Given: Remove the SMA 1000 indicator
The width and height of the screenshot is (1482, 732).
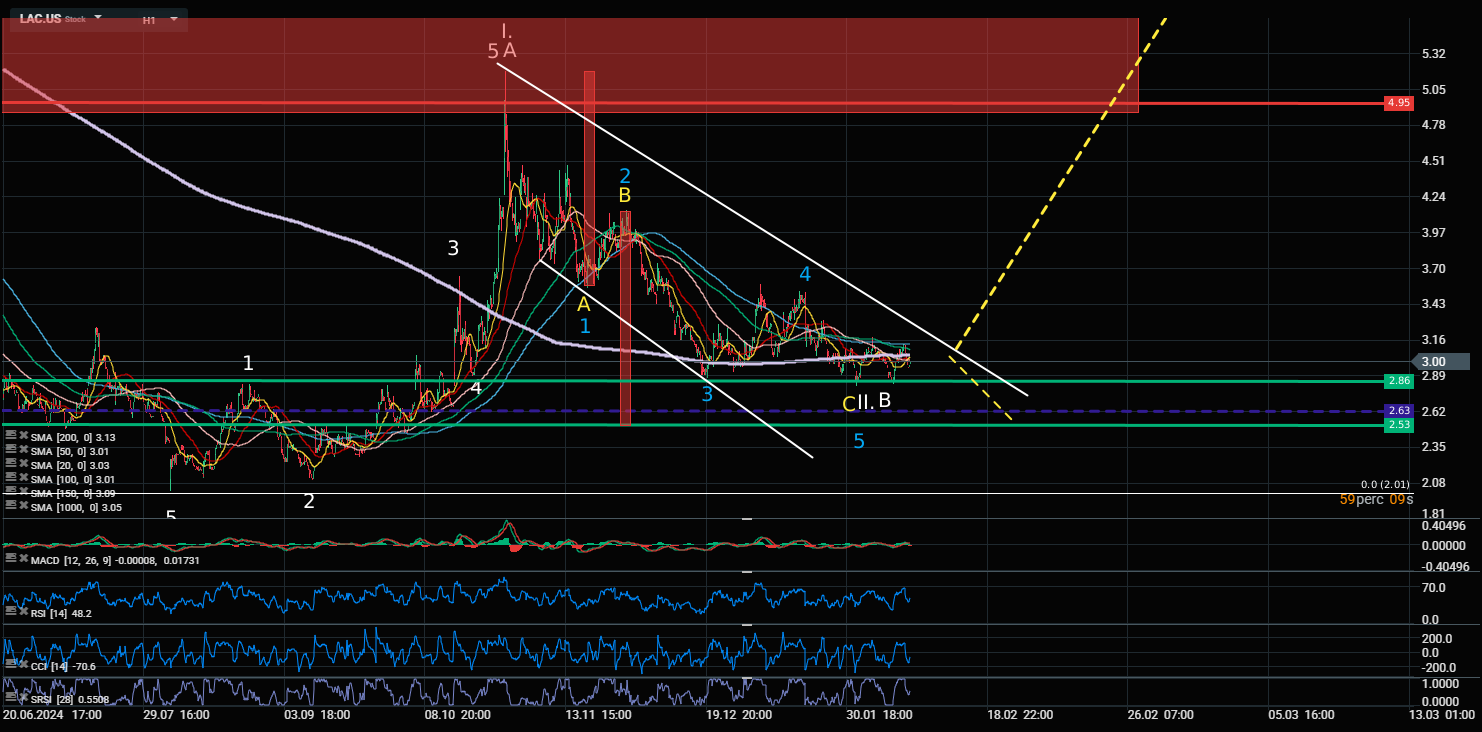Looking at the screenshot, I should [x=21, y=507].
